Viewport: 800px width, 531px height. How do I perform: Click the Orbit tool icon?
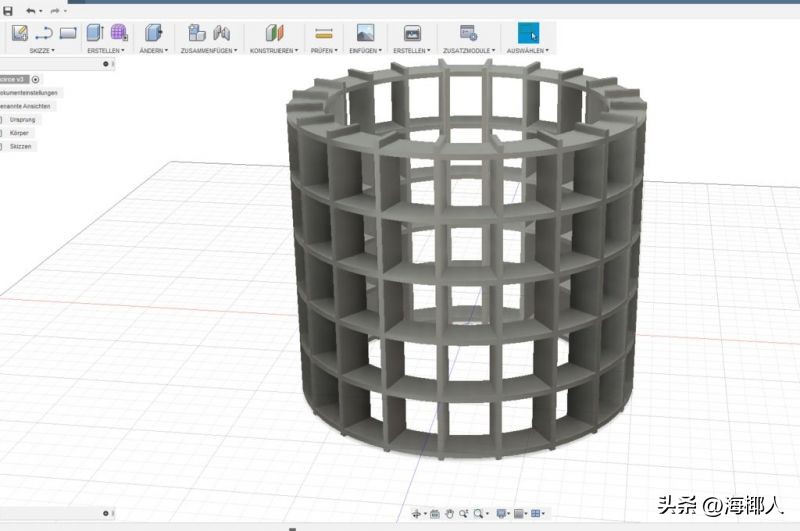coord(418,513)
